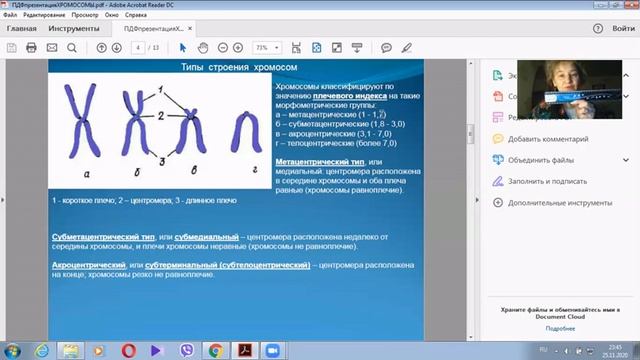
Task: Click the scrollbar up arrow
Action: pyautogui.click(x=470, y=63)
